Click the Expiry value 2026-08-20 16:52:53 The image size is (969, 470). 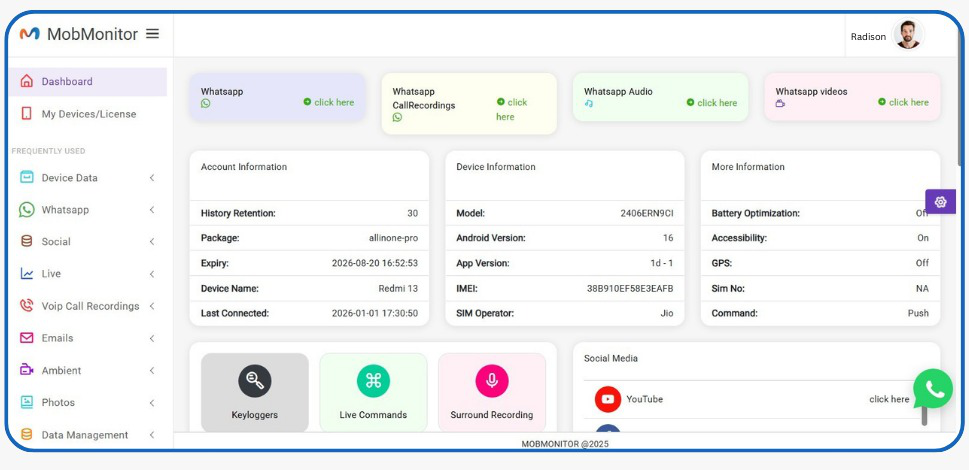tap(374, 263)
